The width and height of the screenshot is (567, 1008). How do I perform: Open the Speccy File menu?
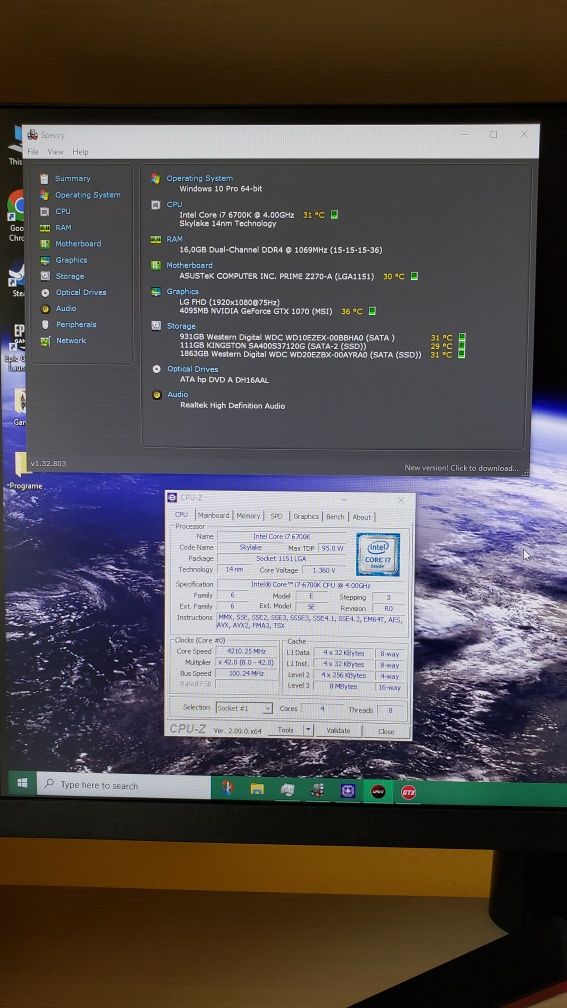tap(33, 152)
